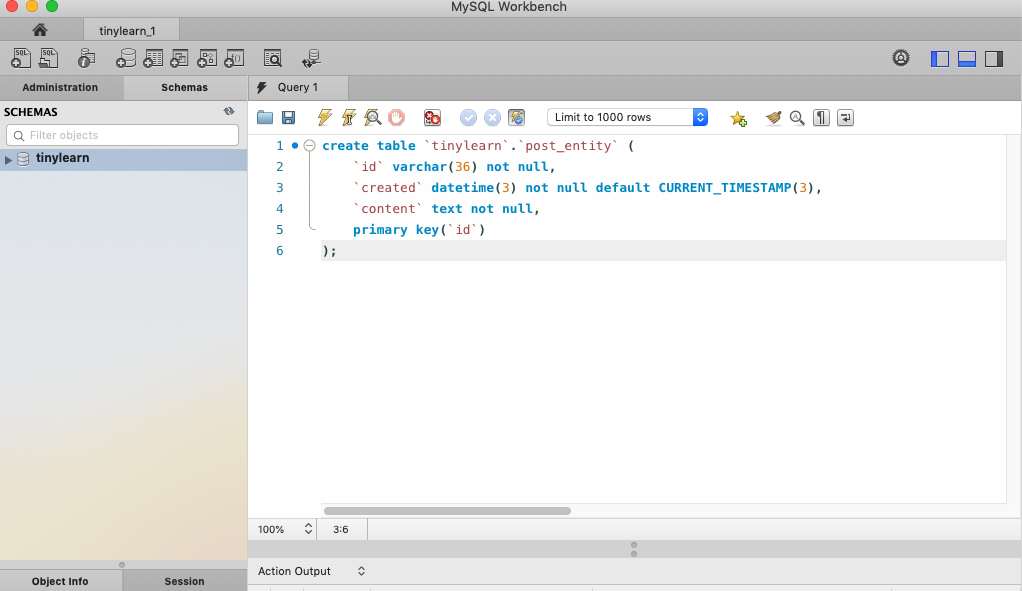Image resolution: width=1022 pixels, height=591 pixels.
Task: Open the Workbench home screen tab
Action: [x=40, y=30]
